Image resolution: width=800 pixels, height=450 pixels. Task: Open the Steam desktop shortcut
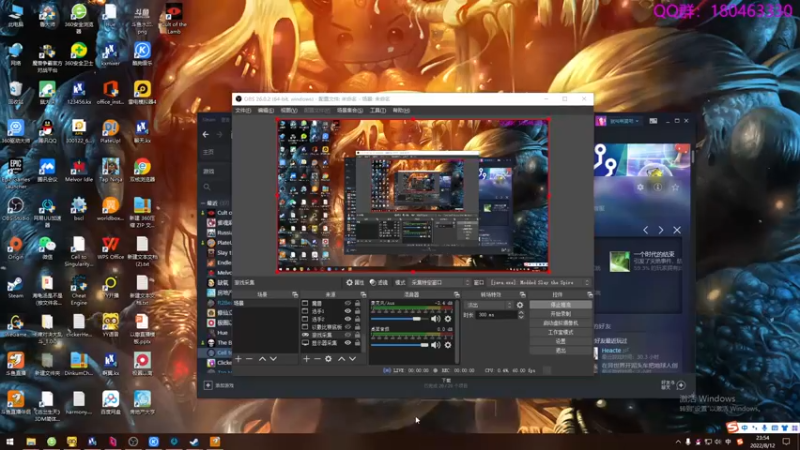15,287
